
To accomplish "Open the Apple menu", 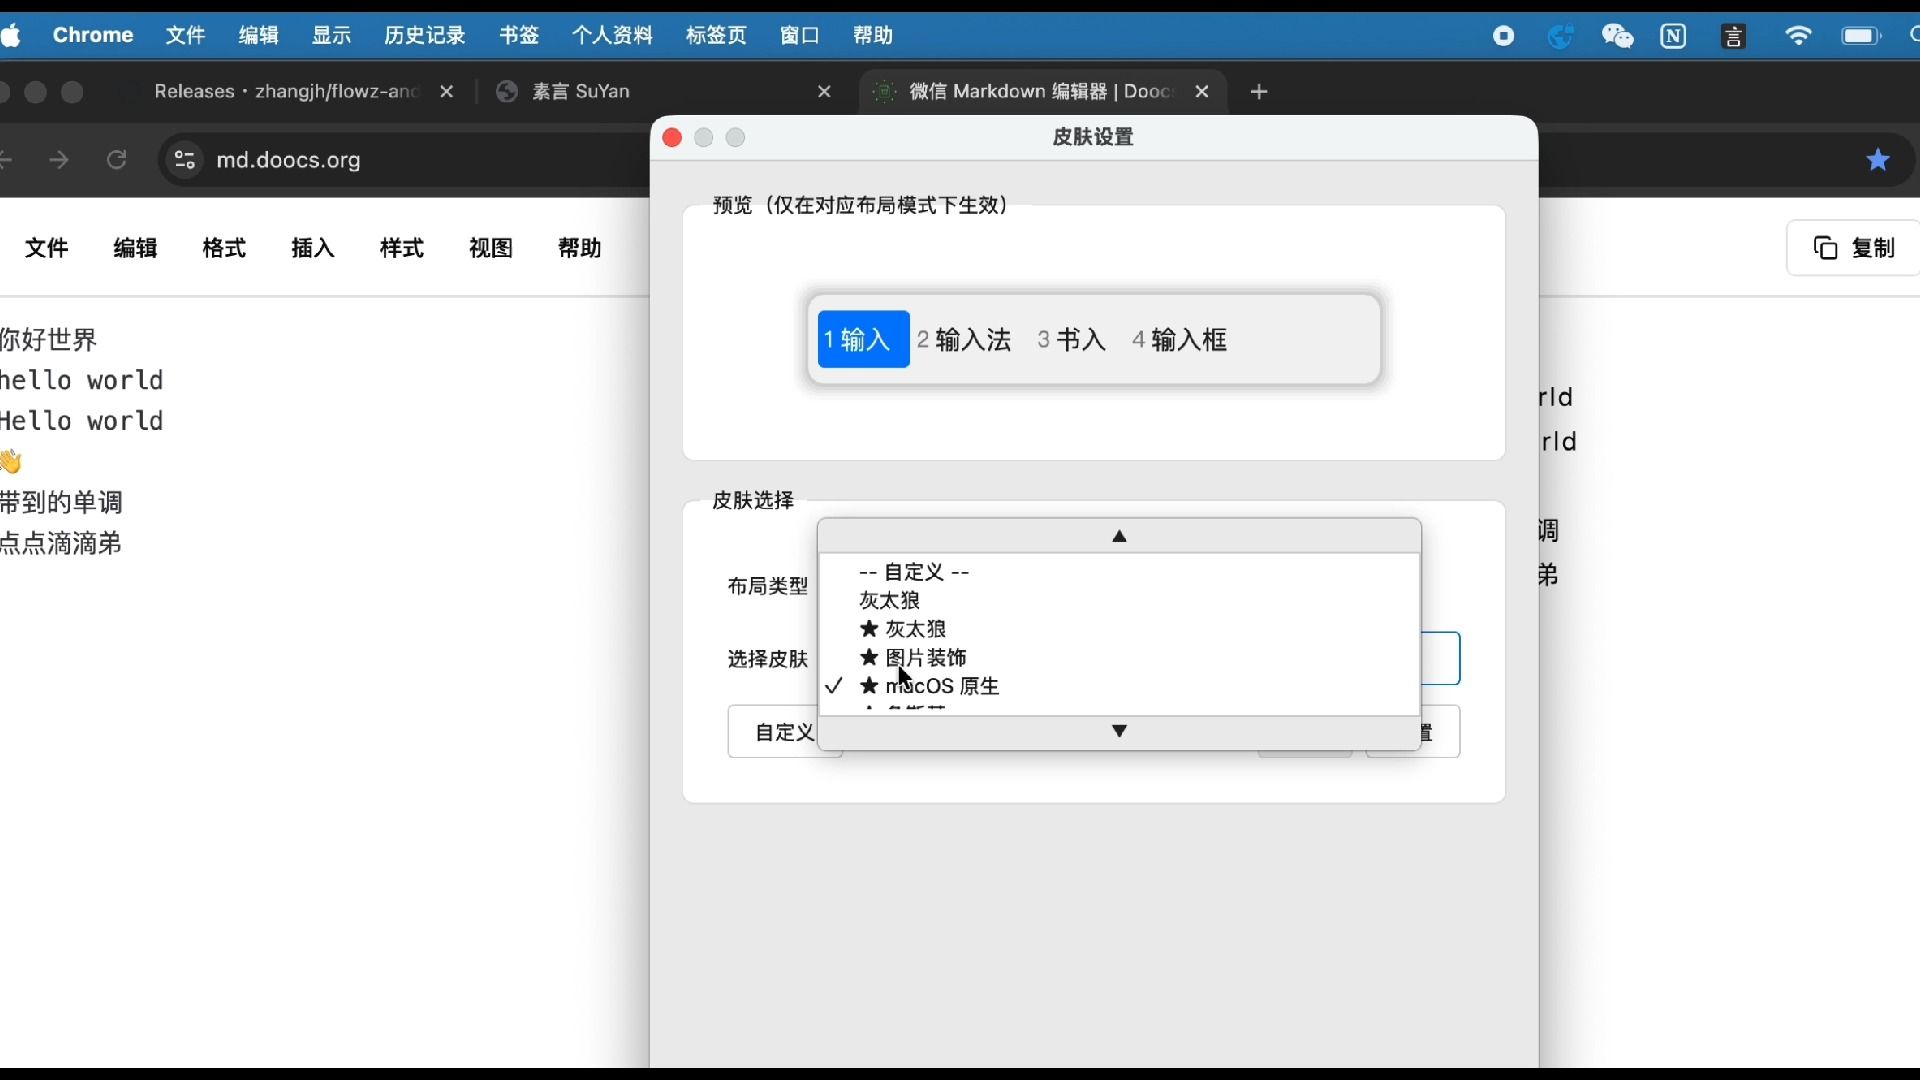I will tap(12, 35).
